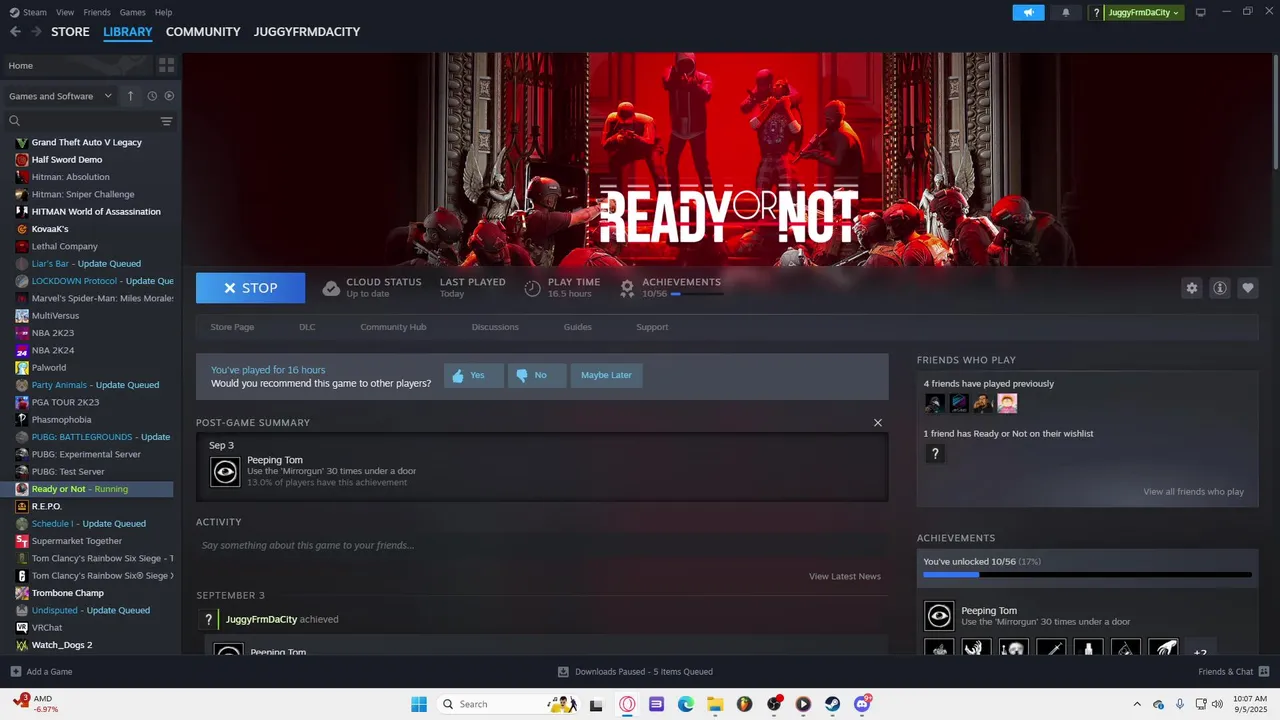Click the sort ascending arrow icon

click(x=130, y=96)
